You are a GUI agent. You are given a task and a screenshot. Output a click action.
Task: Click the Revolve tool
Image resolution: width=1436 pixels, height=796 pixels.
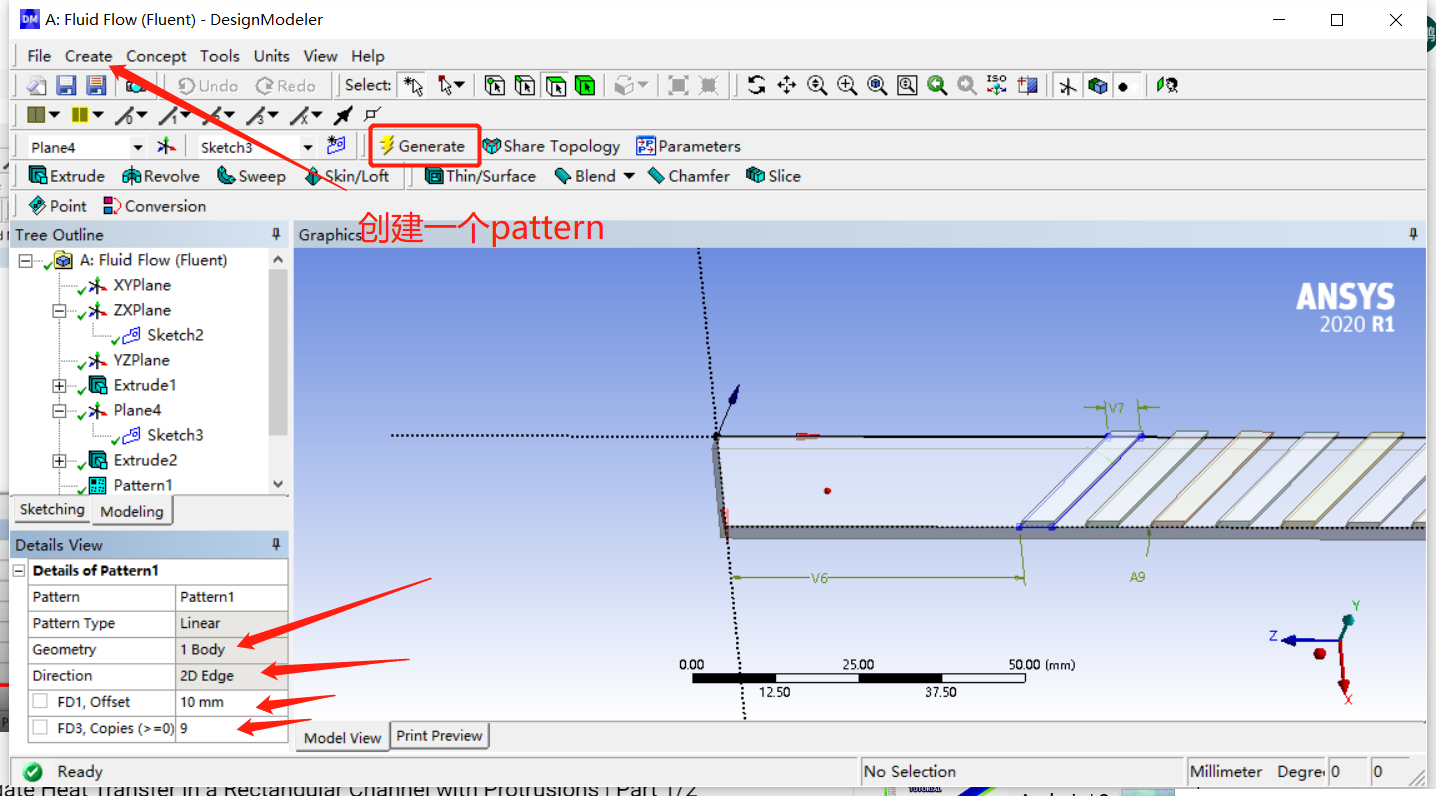point(161,176)
